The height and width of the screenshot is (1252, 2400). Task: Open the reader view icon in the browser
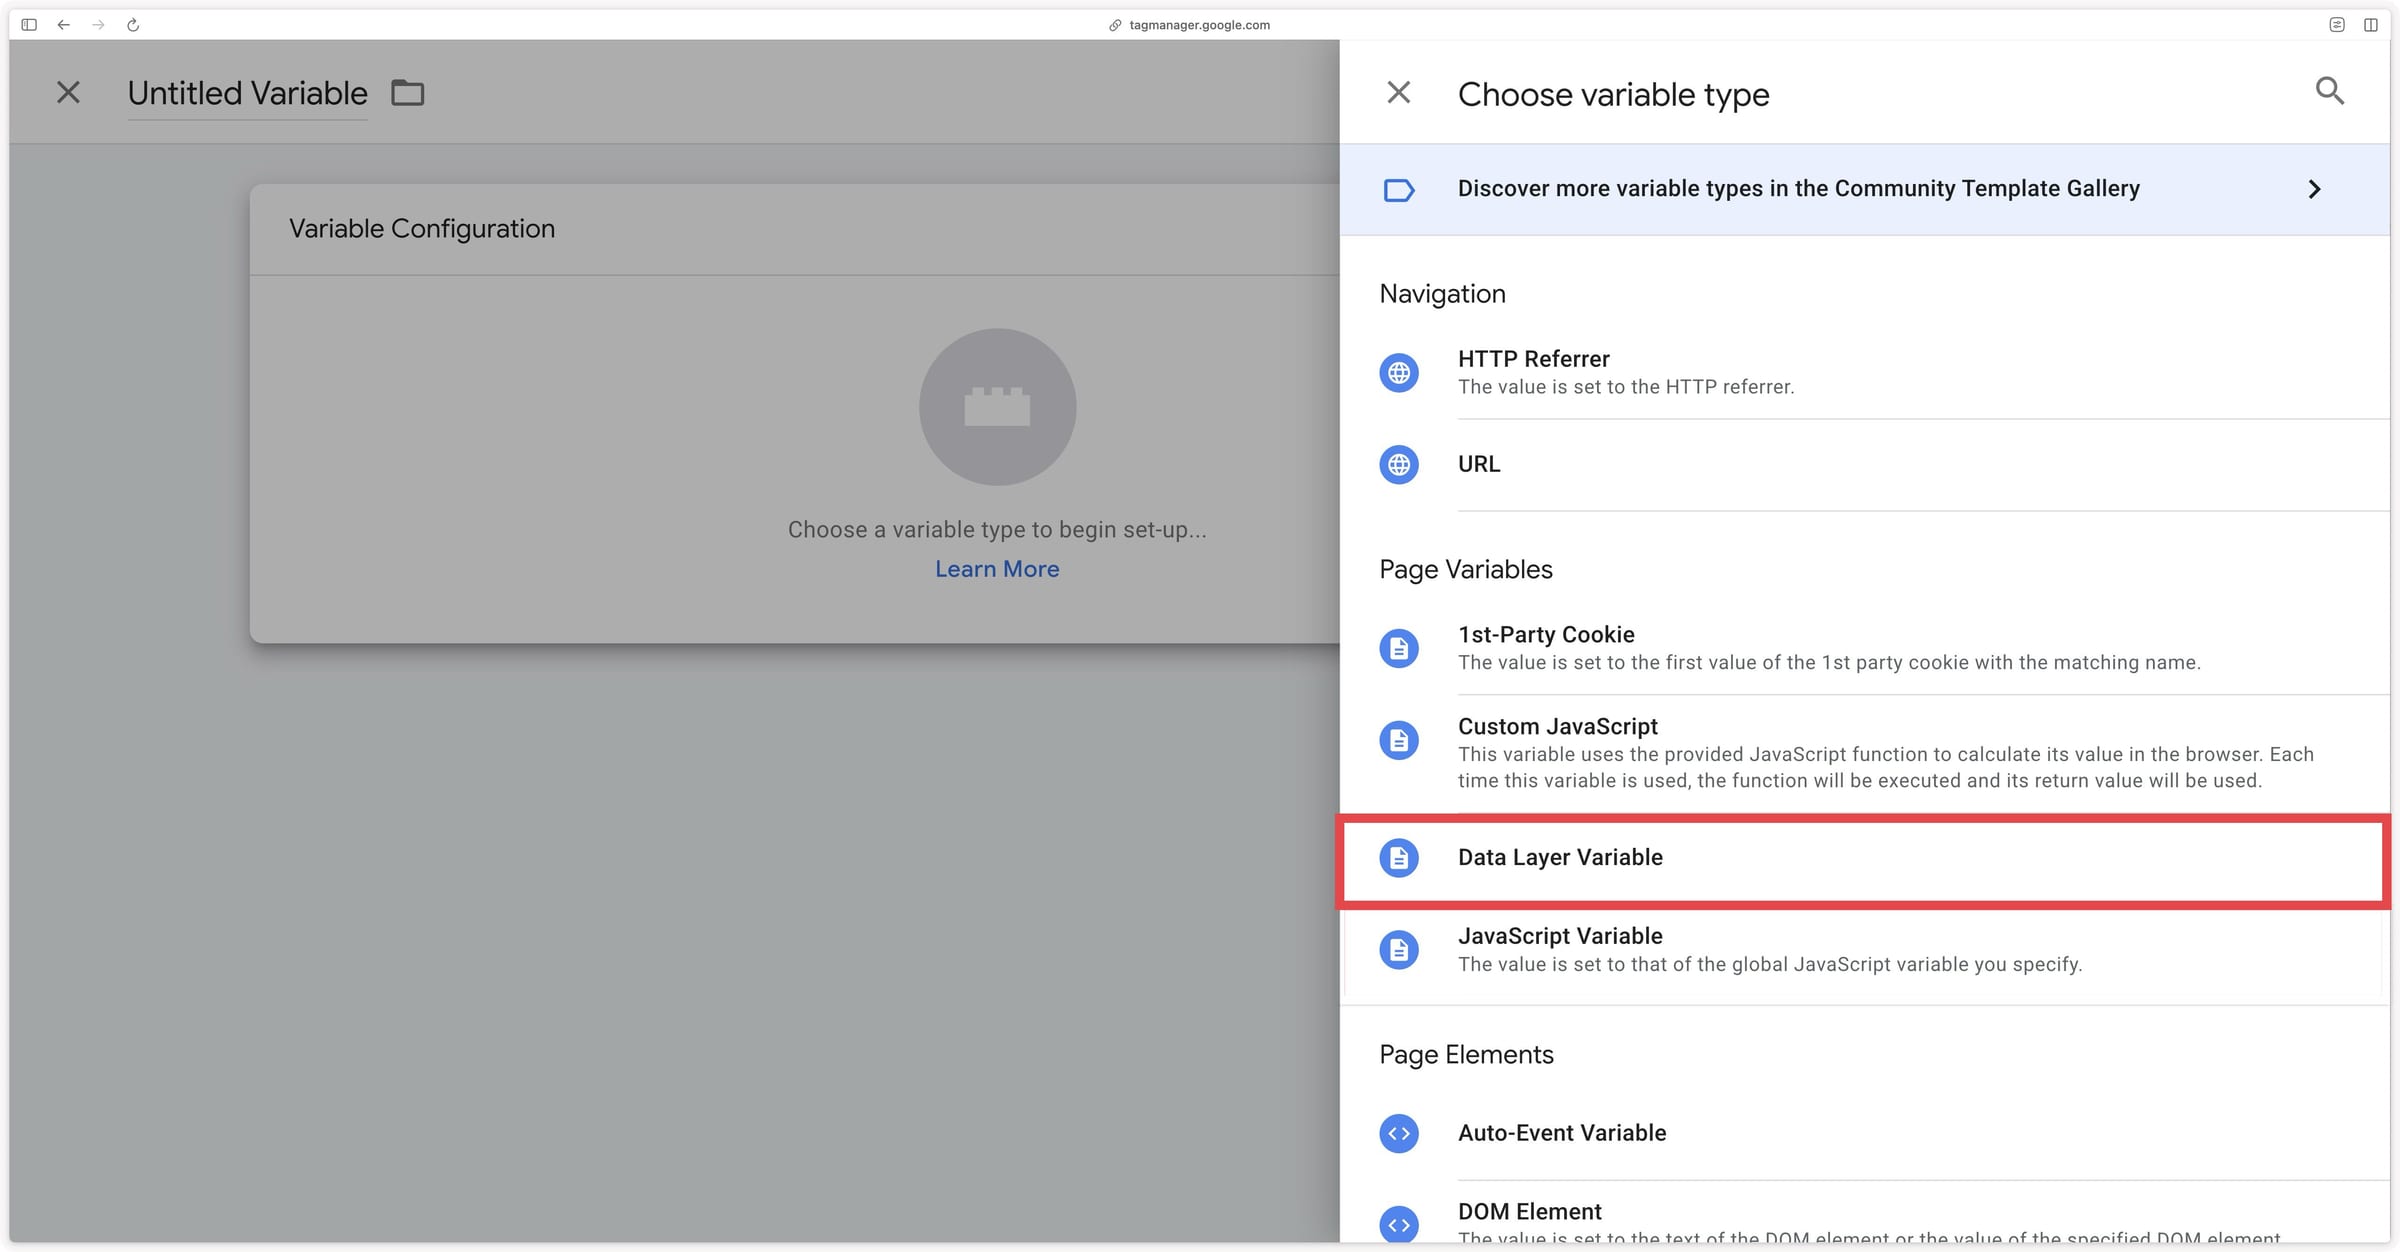point(2337,25)
